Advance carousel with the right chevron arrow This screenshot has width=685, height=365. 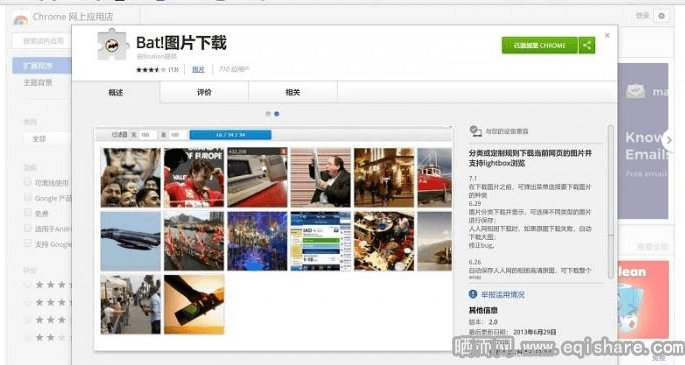coord(668,141)
